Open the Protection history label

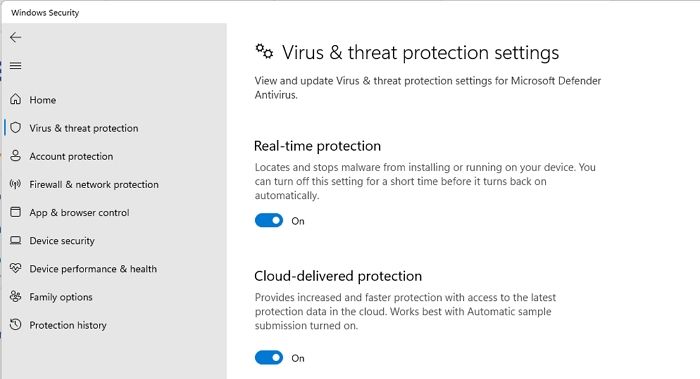point(68,325)
